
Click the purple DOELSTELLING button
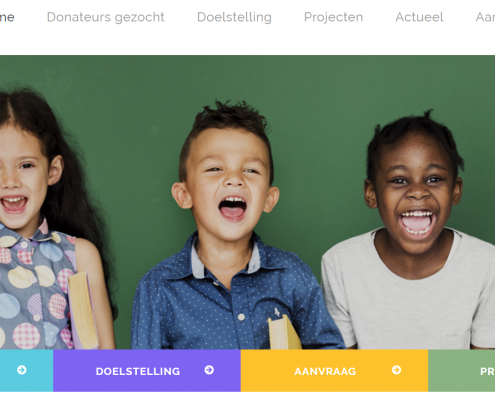(x=147, y=370)
